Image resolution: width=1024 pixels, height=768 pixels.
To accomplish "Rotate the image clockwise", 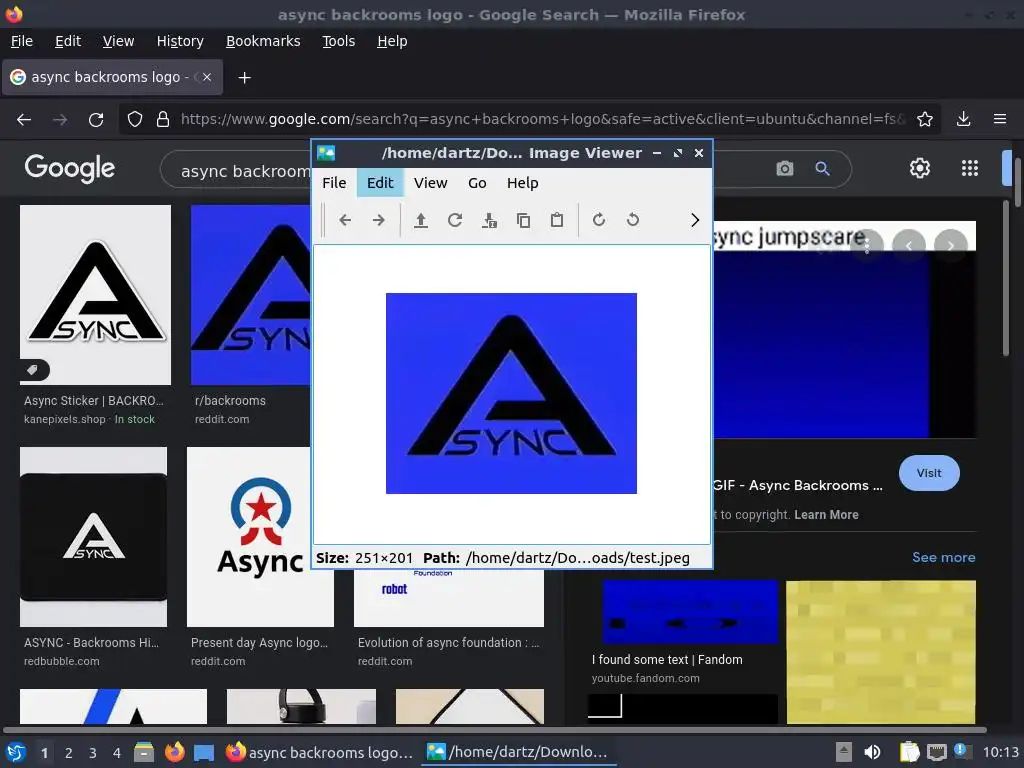I will 599,220.
